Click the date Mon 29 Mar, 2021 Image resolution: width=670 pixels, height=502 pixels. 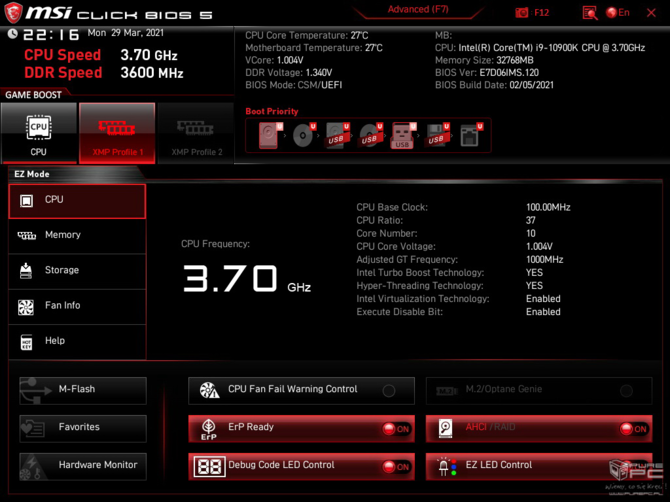point(126,33)
